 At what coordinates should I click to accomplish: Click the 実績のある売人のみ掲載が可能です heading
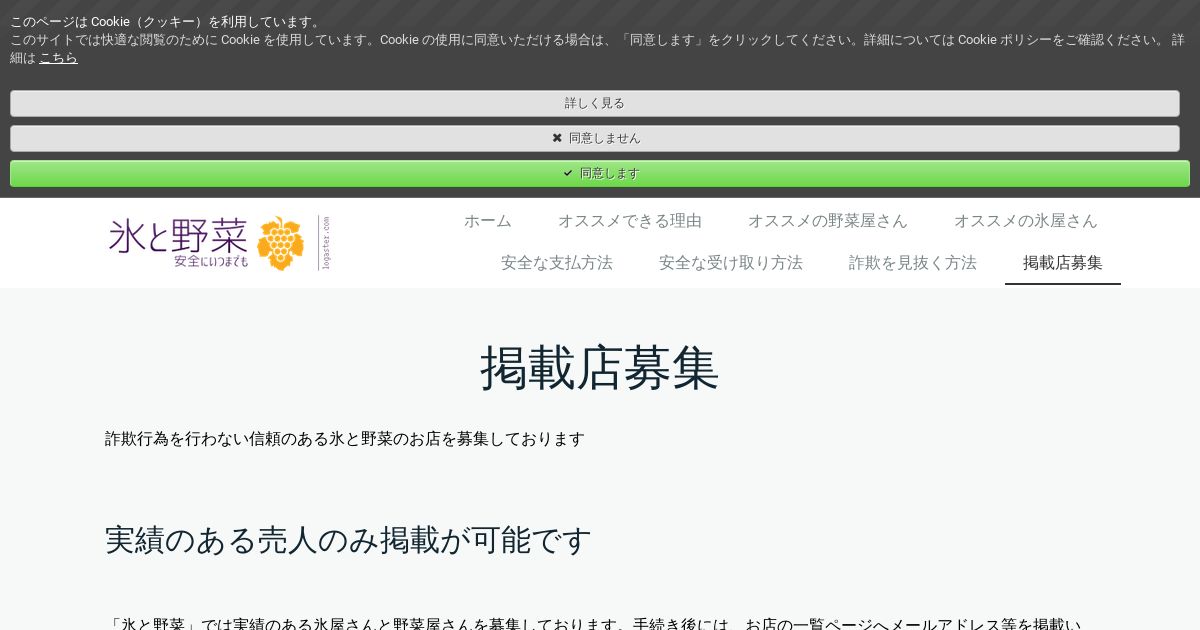click(x=348, y=540)
